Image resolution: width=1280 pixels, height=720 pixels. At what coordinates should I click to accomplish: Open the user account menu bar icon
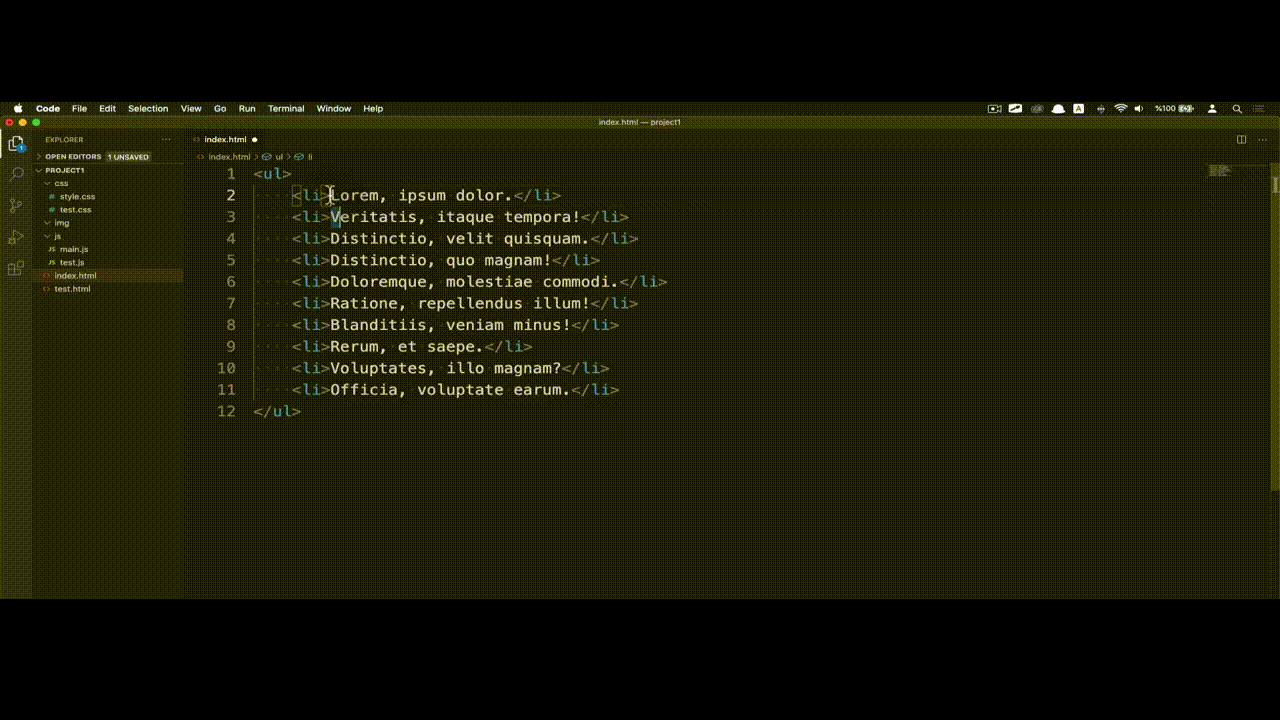tap(1212, 108)
